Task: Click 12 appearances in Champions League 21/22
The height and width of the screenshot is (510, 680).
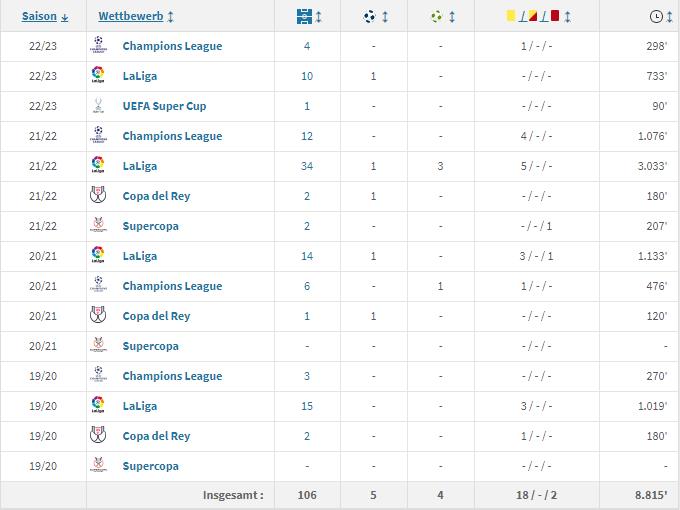Action: (307, 136)
